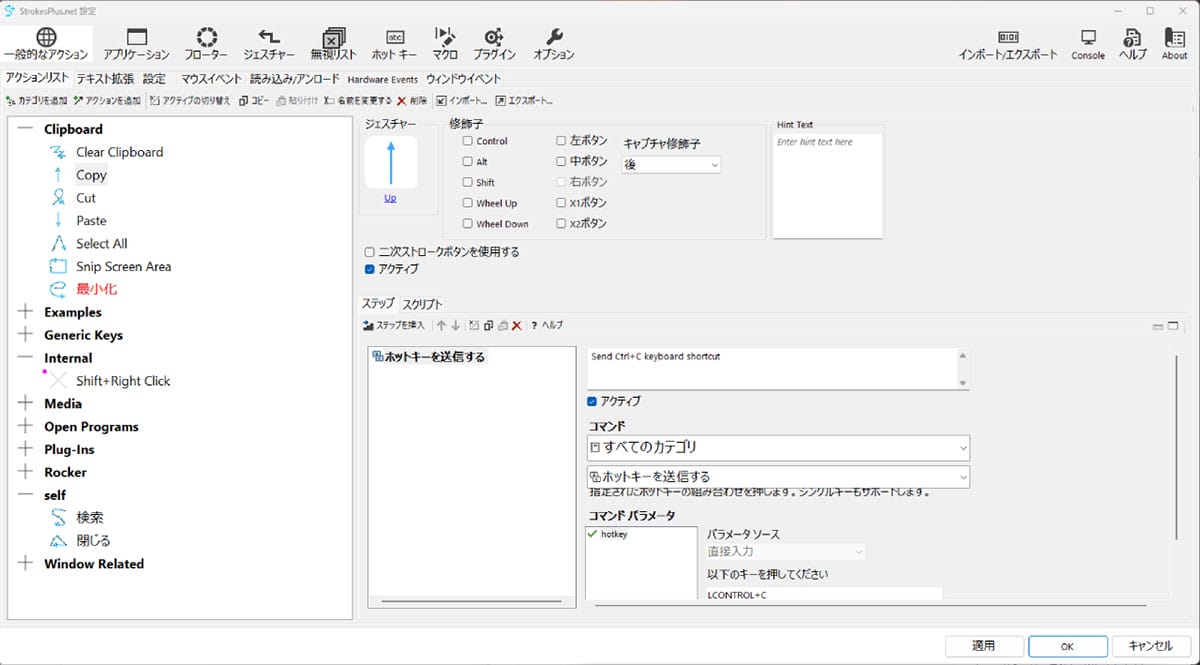Open the プラグイン section
This screenshot has height=665, width=1200.
(x=494, y=44)
